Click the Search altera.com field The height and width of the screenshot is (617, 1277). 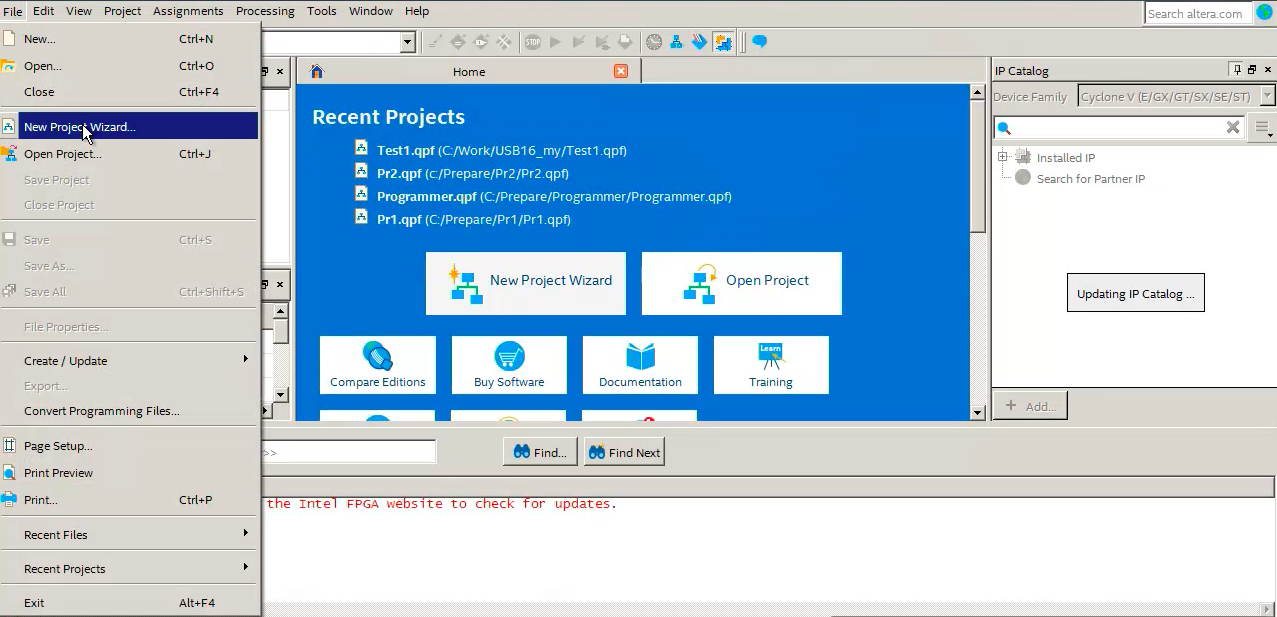point(1198,13)
